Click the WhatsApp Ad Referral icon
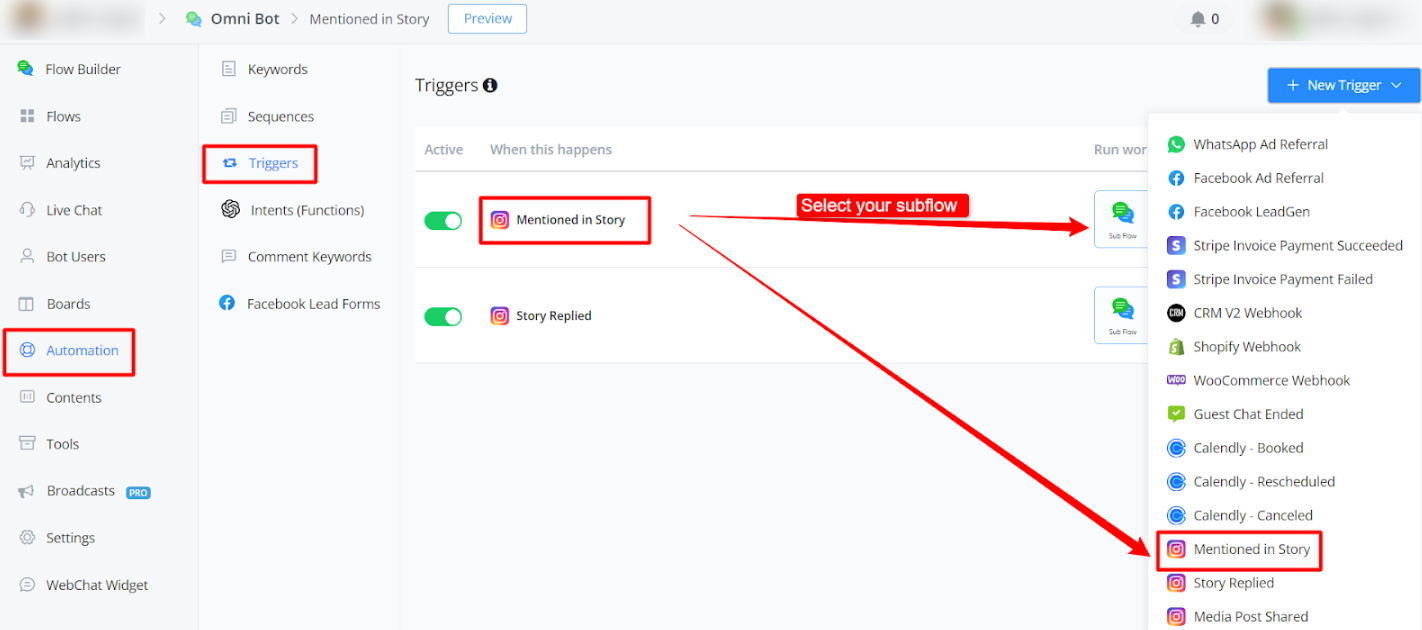 pos(1176,144)
